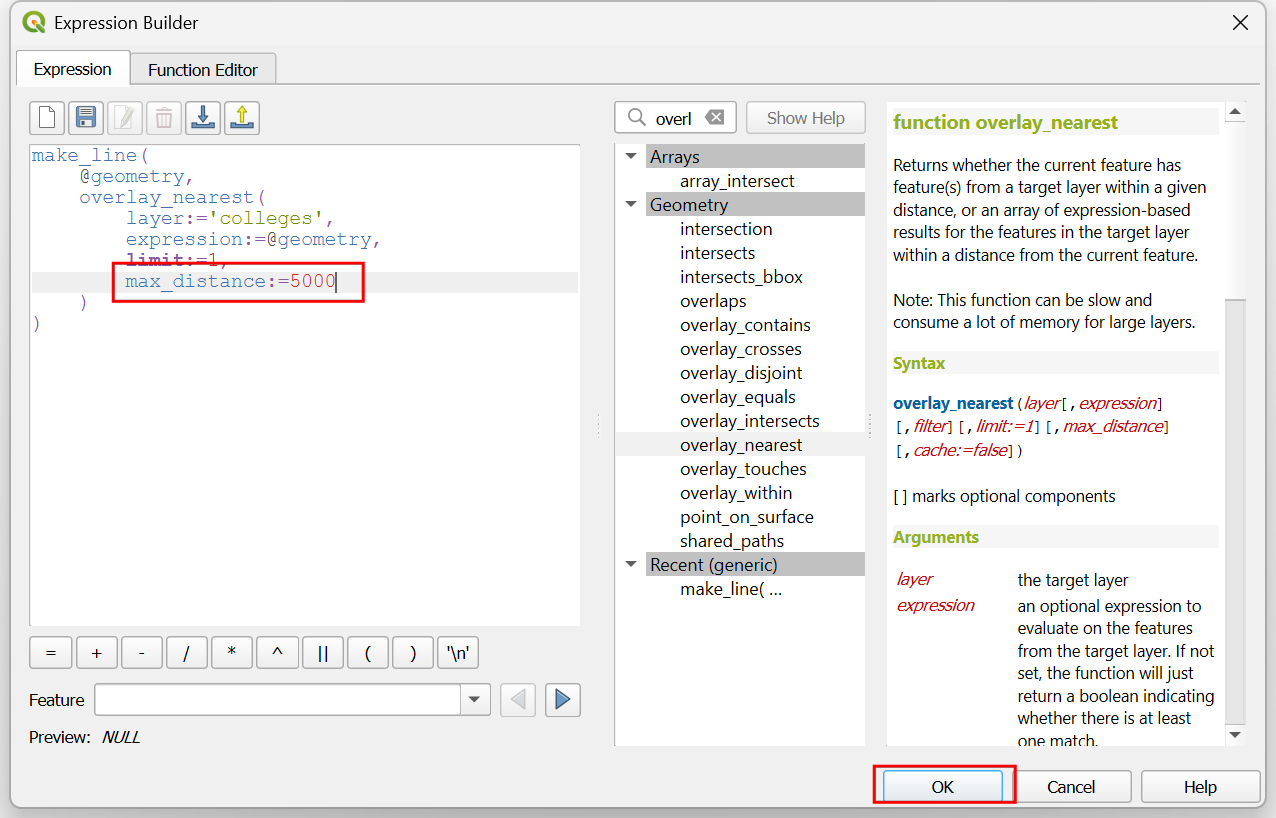Save the current expression with the floppy icon
Screen dimensions: 1276x818
click(x=86, y=117)
